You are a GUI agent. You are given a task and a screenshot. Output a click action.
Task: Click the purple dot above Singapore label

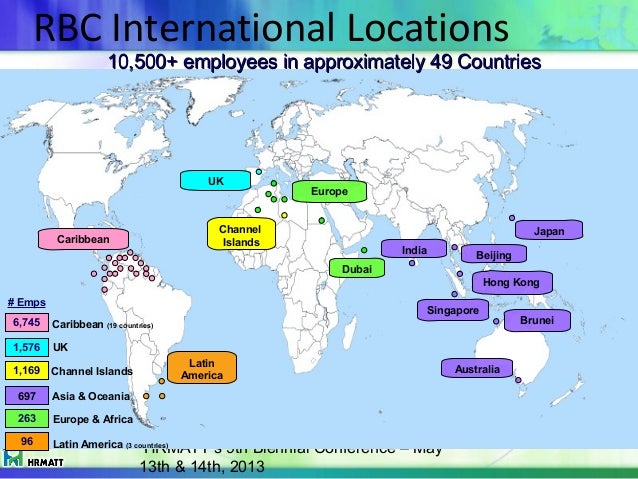[455, 294]
